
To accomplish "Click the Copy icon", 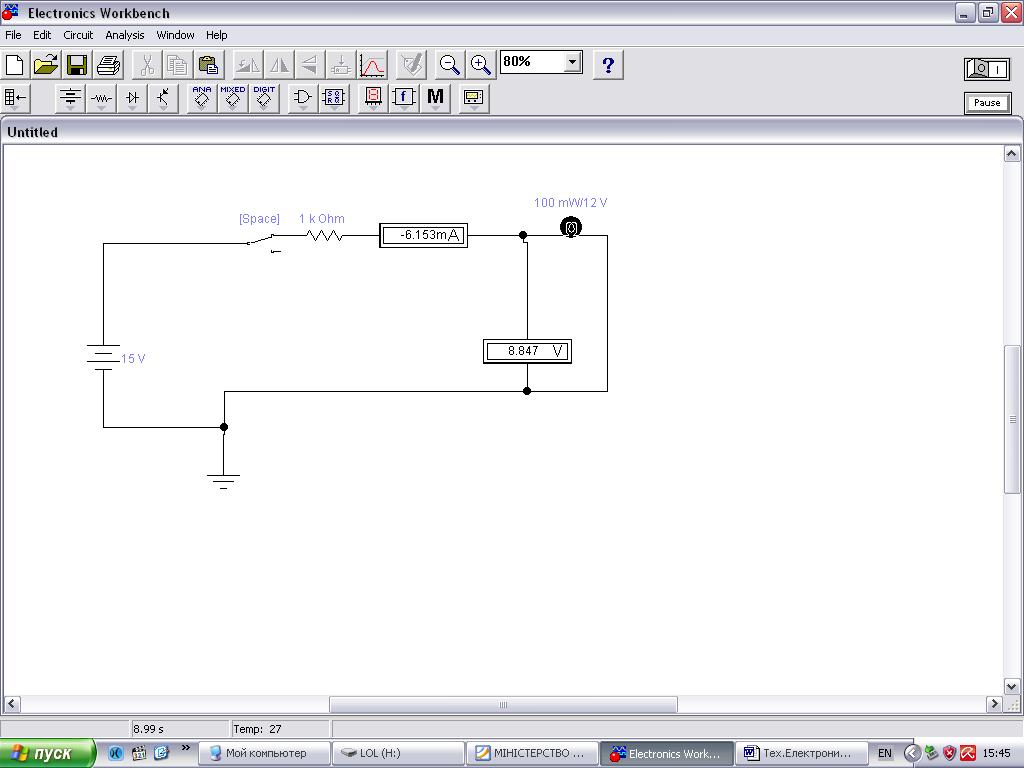I will 178,65.
